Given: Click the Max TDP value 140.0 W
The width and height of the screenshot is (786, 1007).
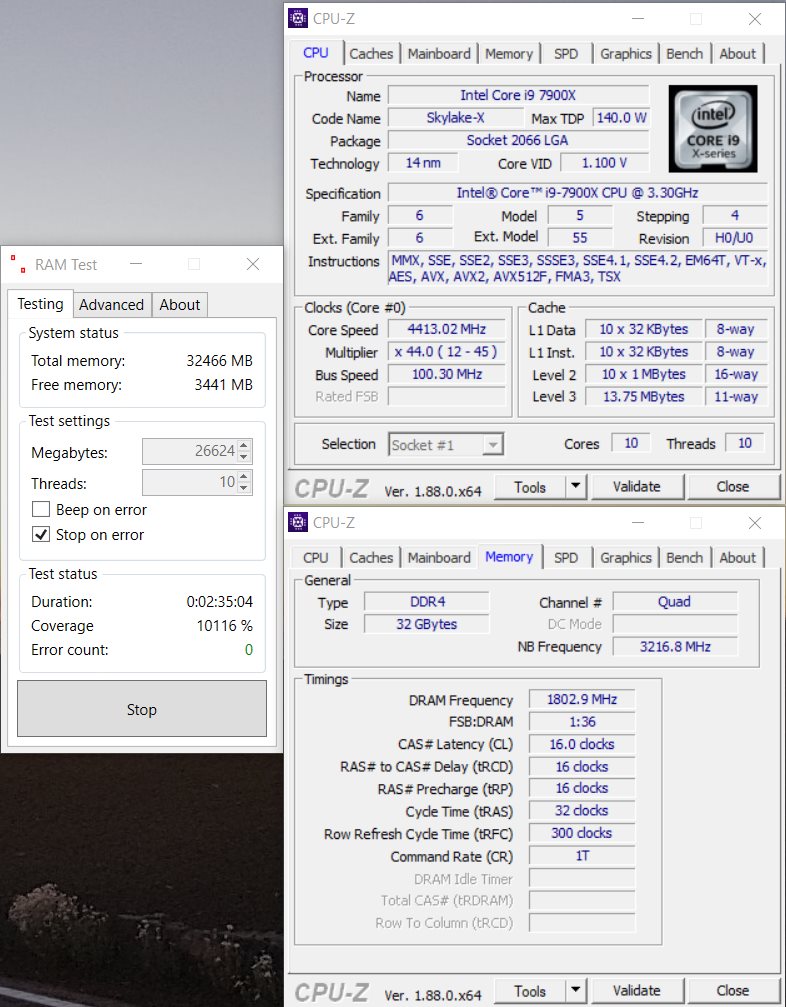Looking at the screenshot, I should pos(620,118).
